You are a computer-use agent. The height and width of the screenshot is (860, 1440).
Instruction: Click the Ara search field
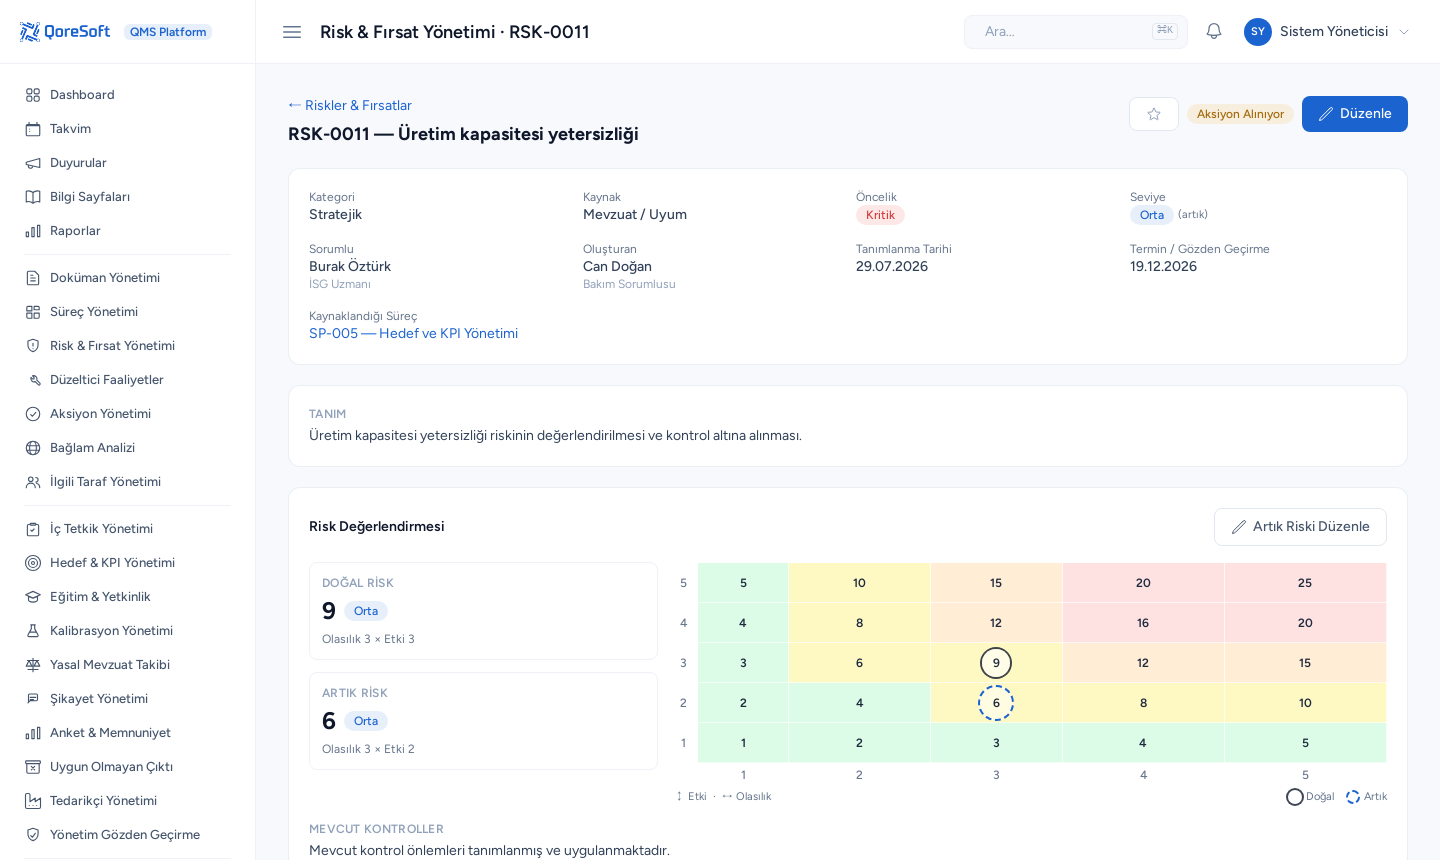coord(1076,32)
